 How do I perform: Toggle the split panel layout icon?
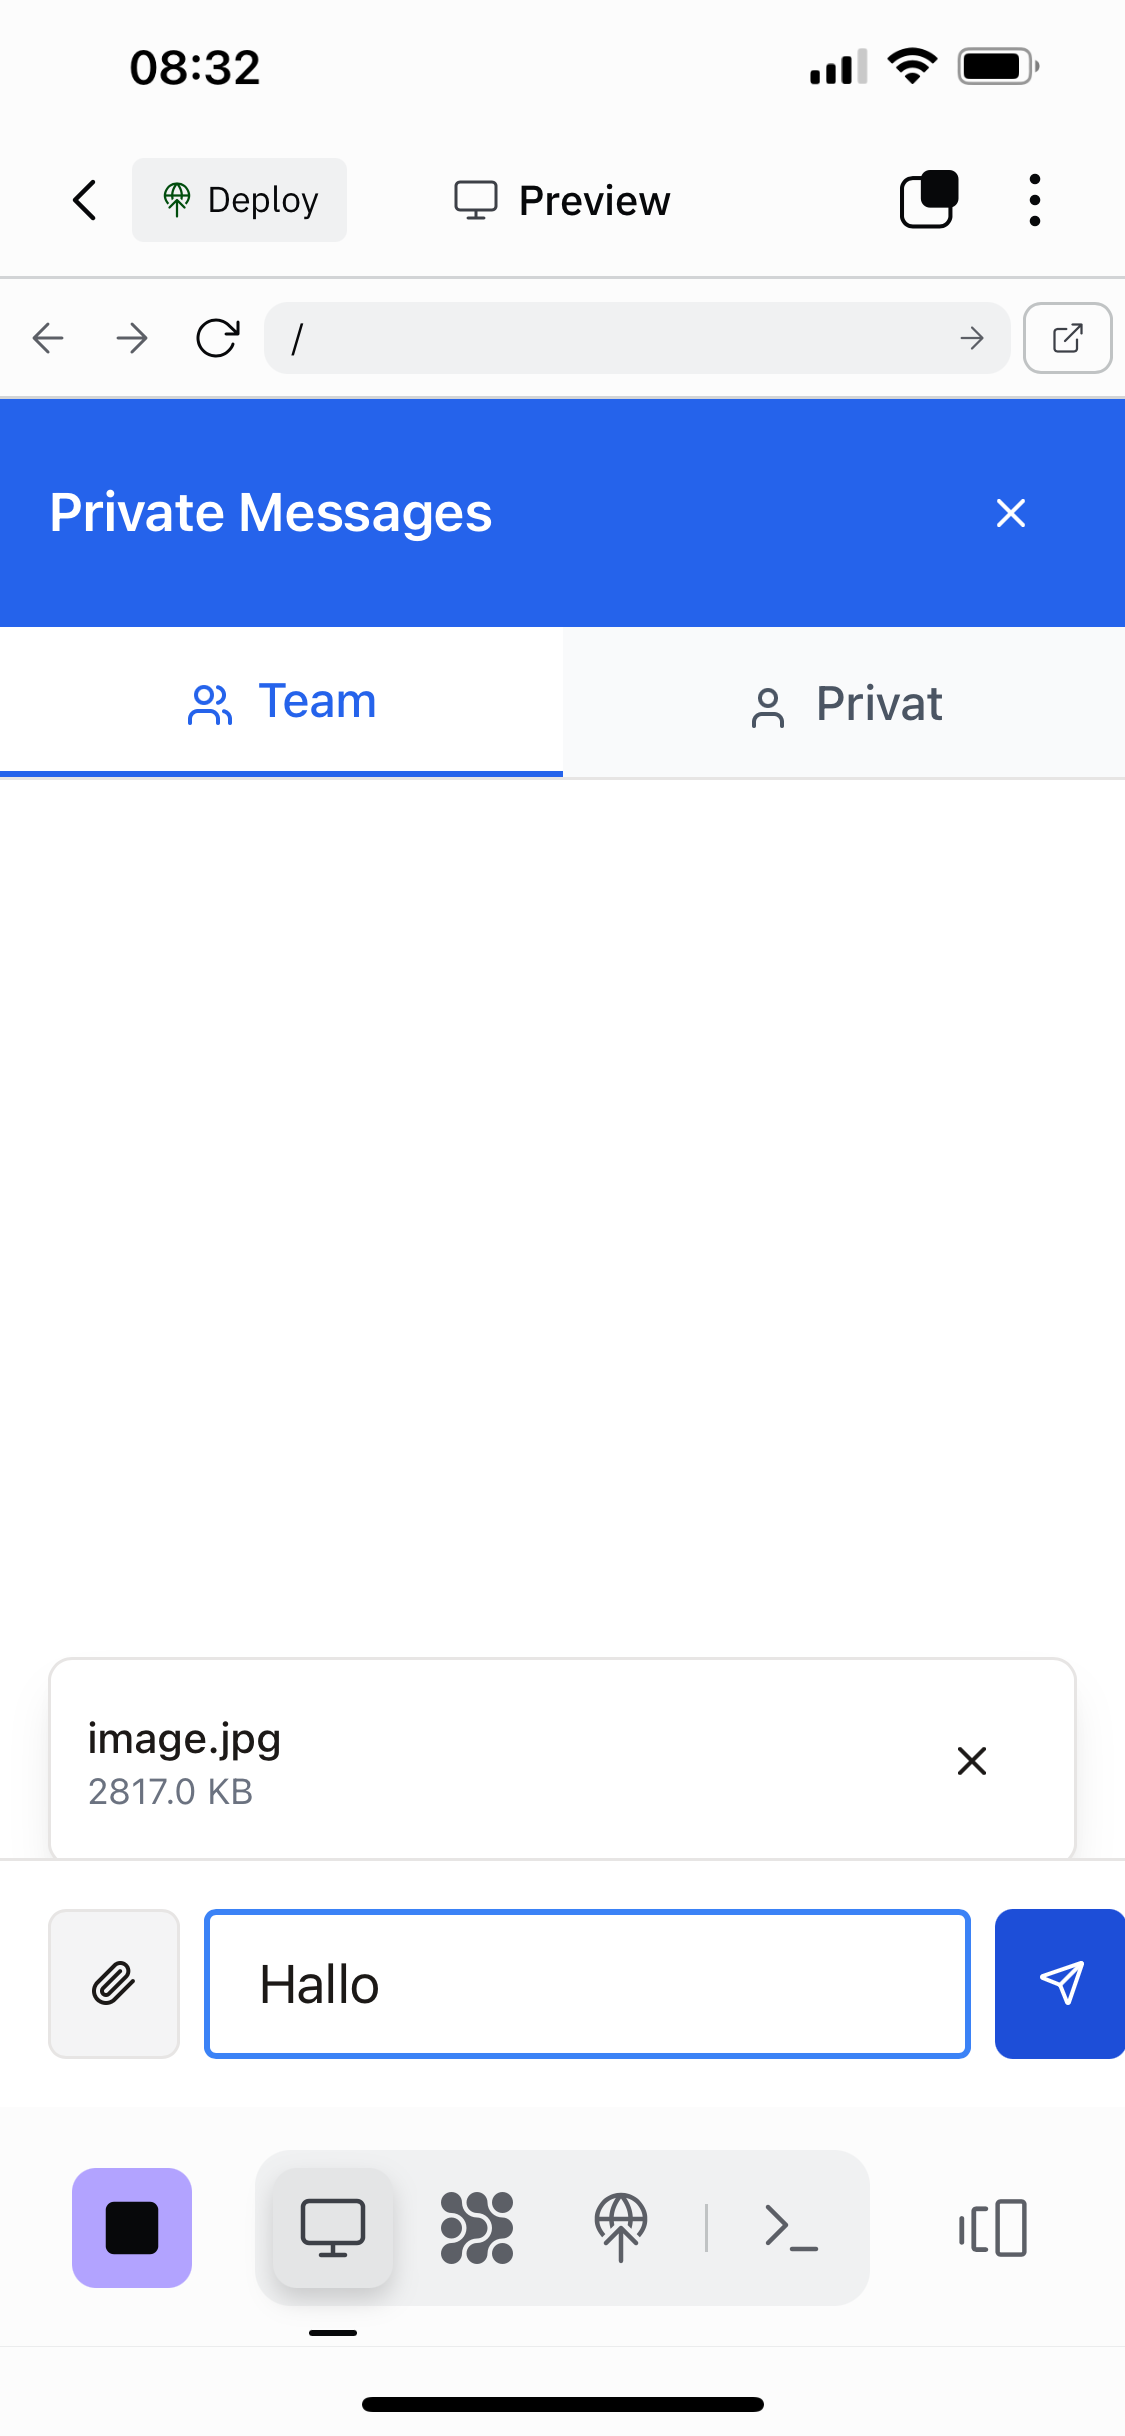993,2228
